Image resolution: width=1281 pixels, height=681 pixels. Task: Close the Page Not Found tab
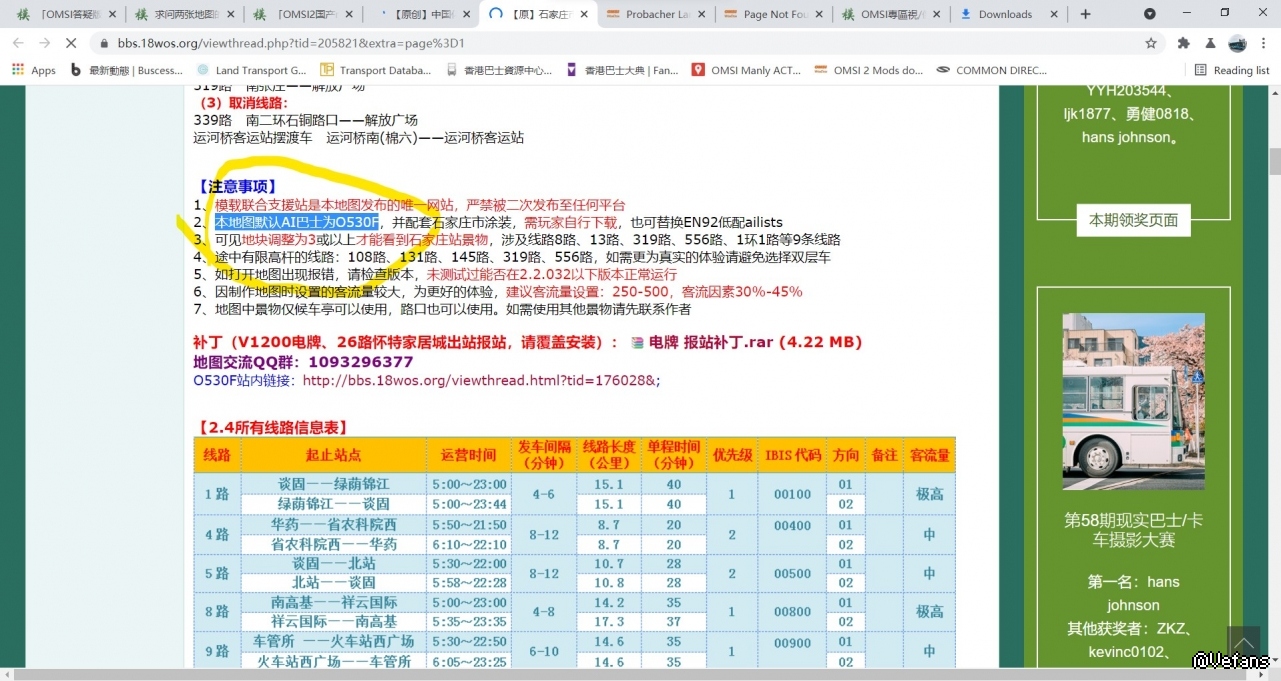[x=821, y=14]
